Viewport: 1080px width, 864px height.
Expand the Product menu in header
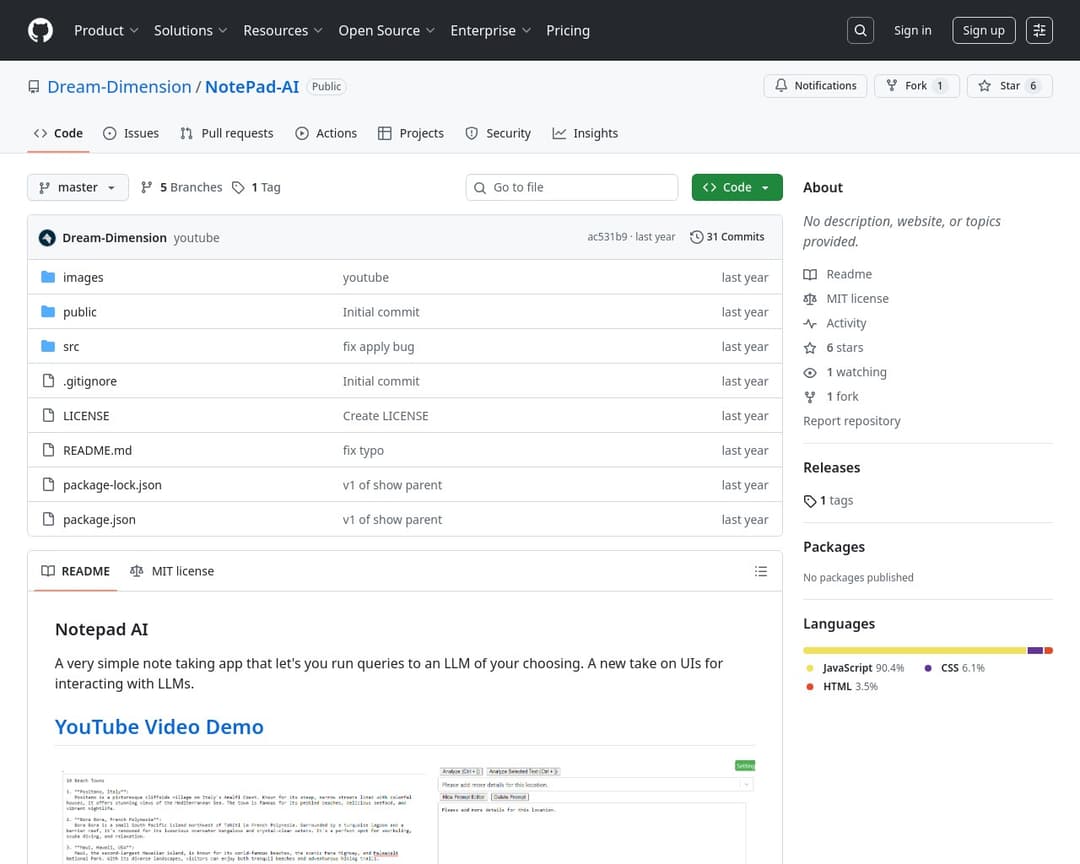click(x=106, y=31)
